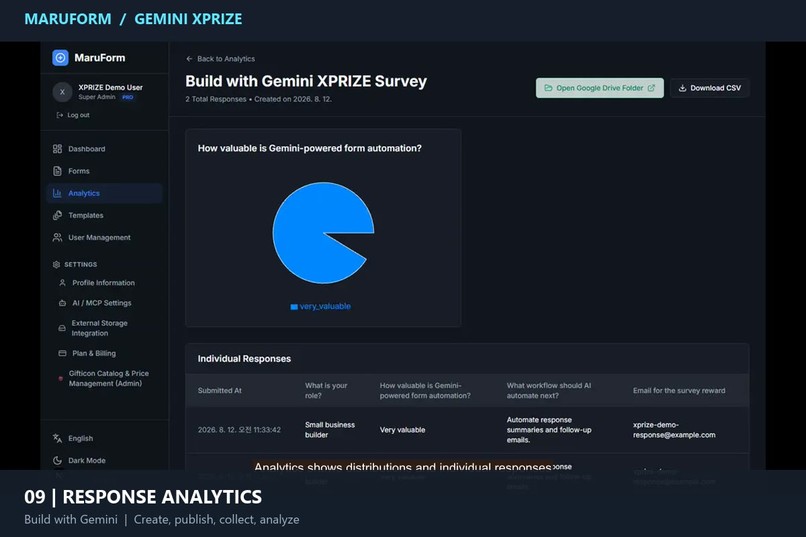This screenshot has width=806, height=537.
Task: Click the Log out arrow icon
Action: [x=60, y=115]
